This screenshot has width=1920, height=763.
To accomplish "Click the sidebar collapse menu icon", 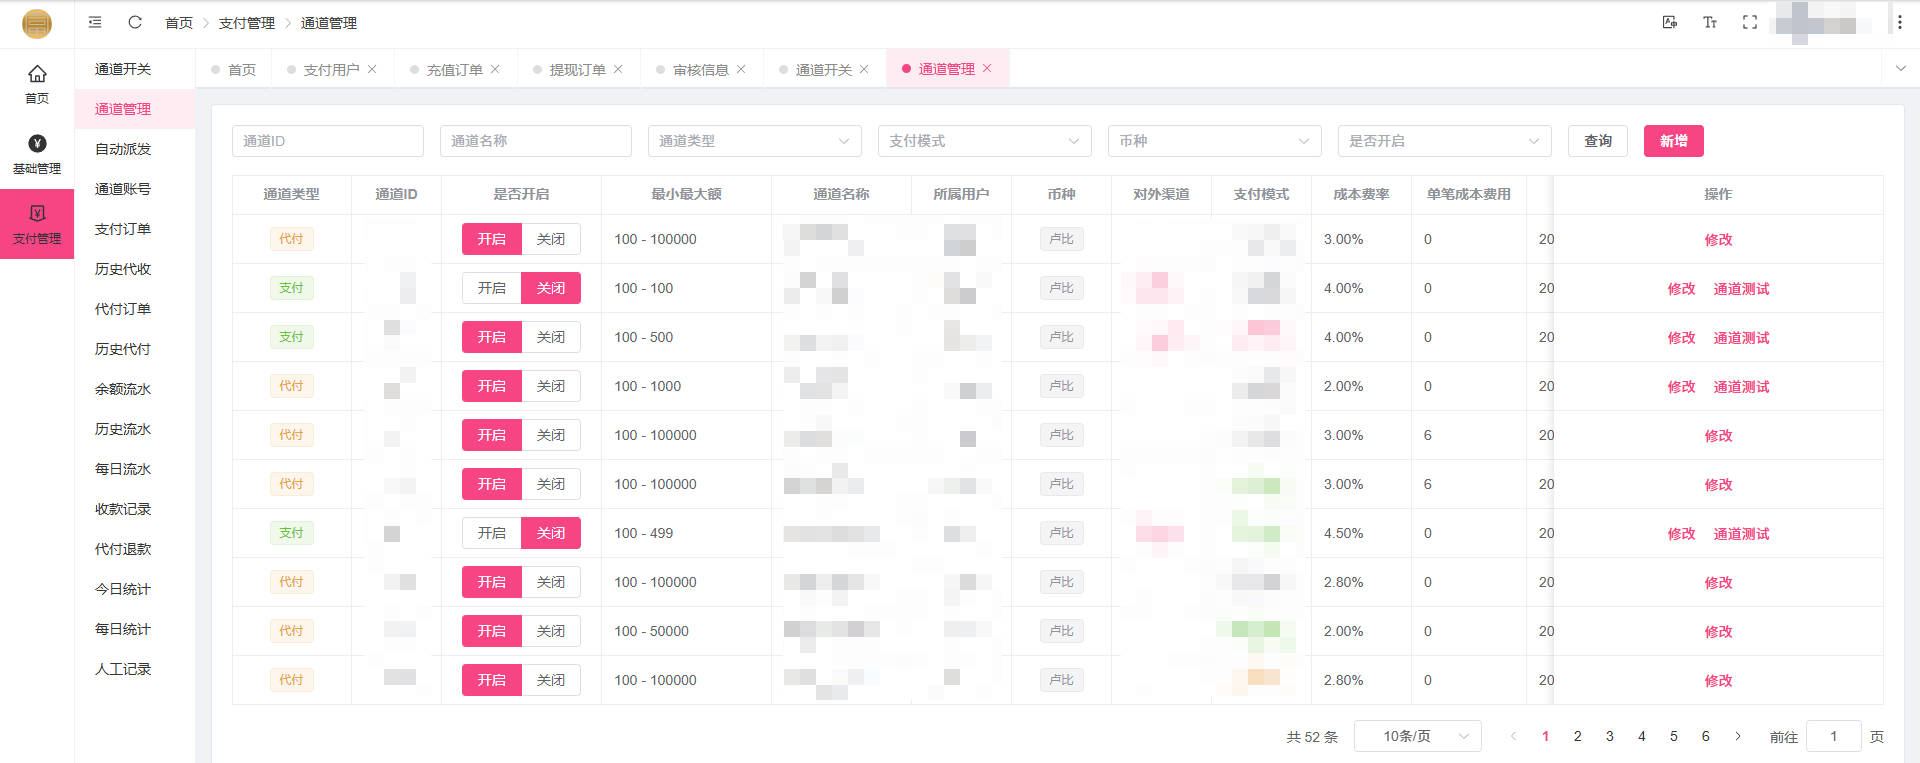I will pos(95,22).
